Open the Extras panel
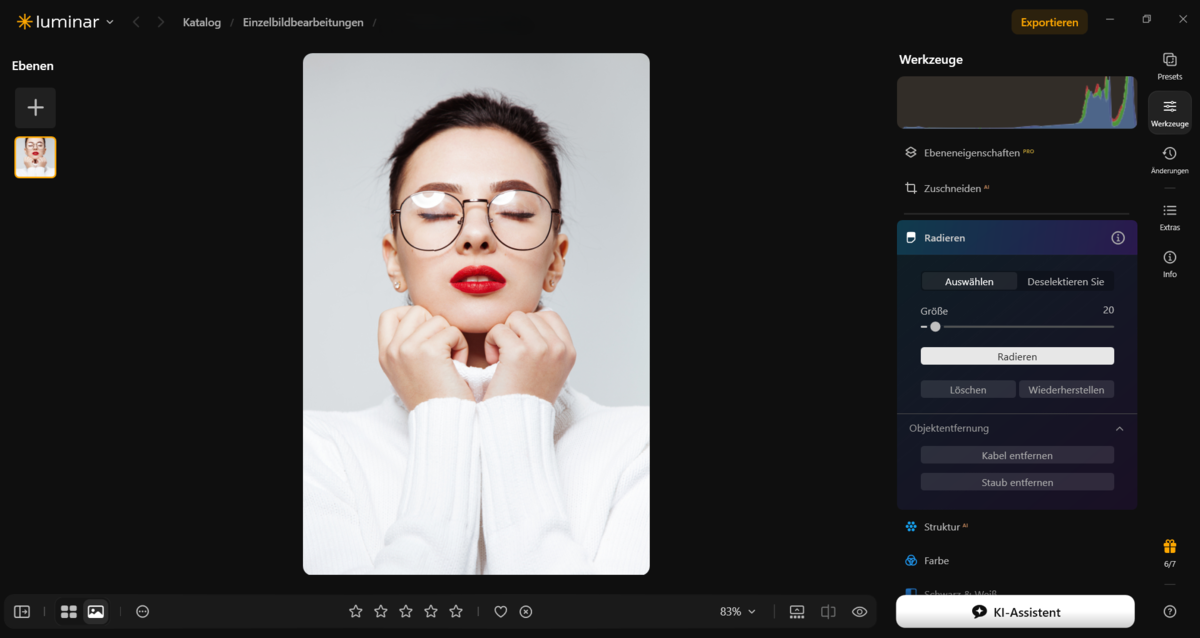Viewport: 1200px width, 638px height. click(x=1170, y=217)
